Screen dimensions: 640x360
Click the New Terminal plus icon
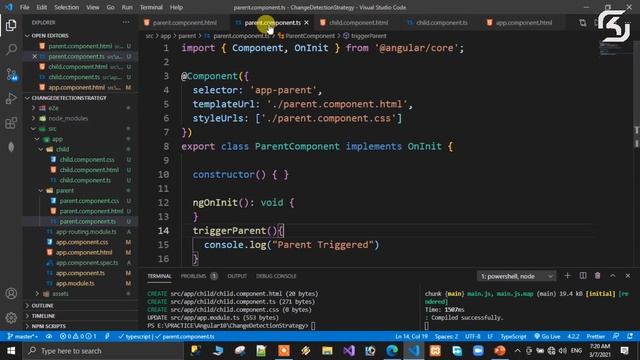(x=567, y=276)
